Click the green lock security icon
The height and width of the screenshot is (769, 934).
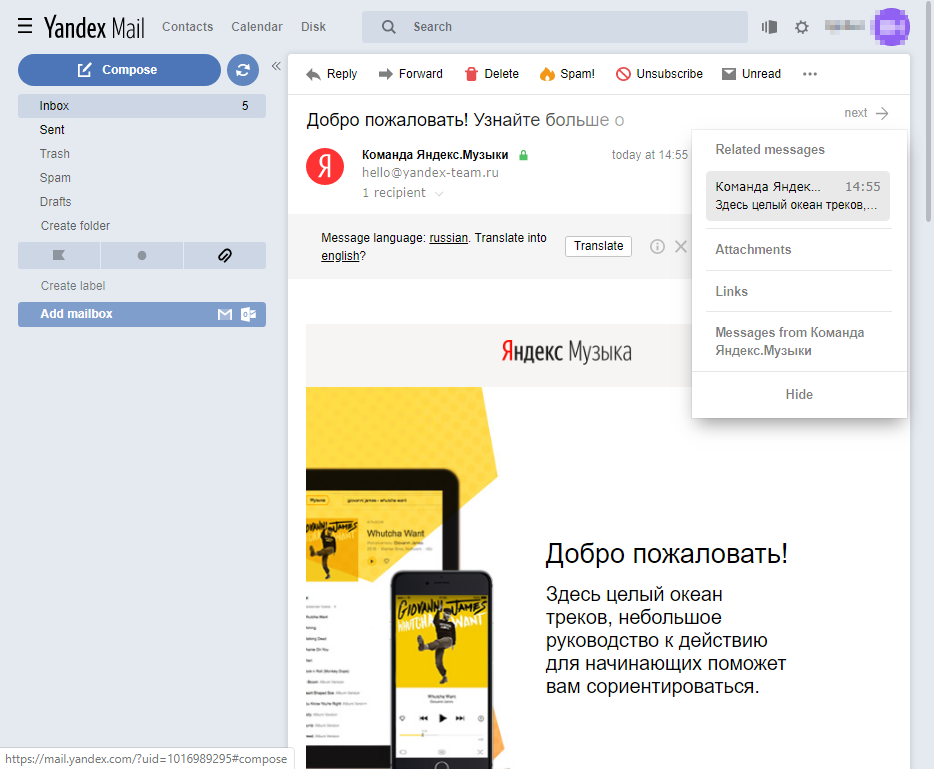click(523, 155)
